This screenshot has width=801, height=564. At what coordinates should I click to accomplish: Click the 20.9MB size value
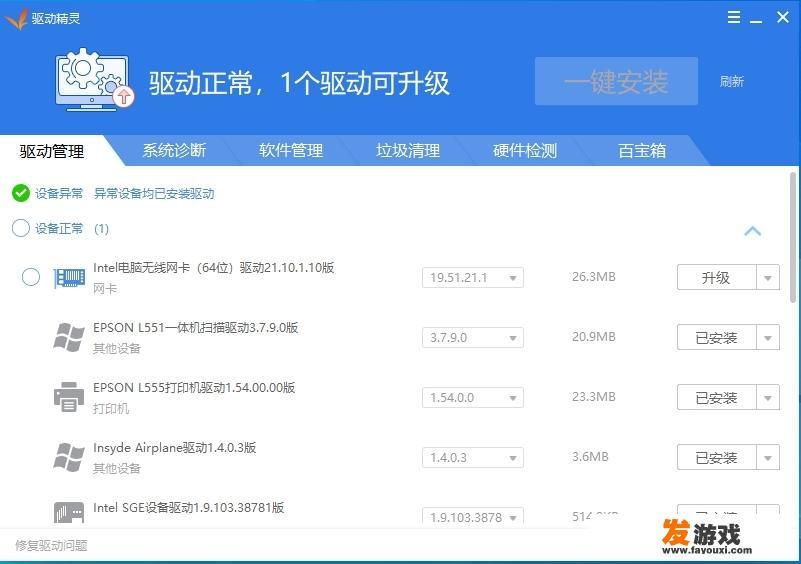coord(594,337)
